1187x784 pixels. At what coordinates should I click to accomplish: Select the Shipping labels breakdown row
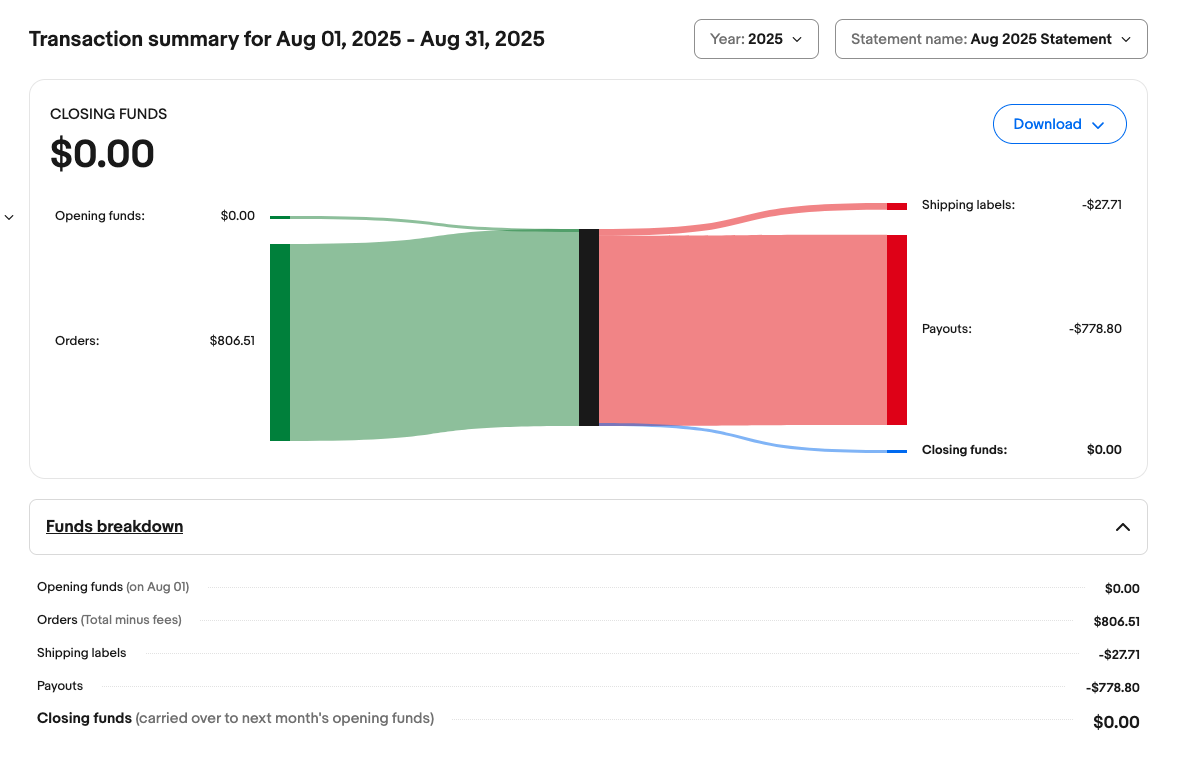(x=82, y=653)
